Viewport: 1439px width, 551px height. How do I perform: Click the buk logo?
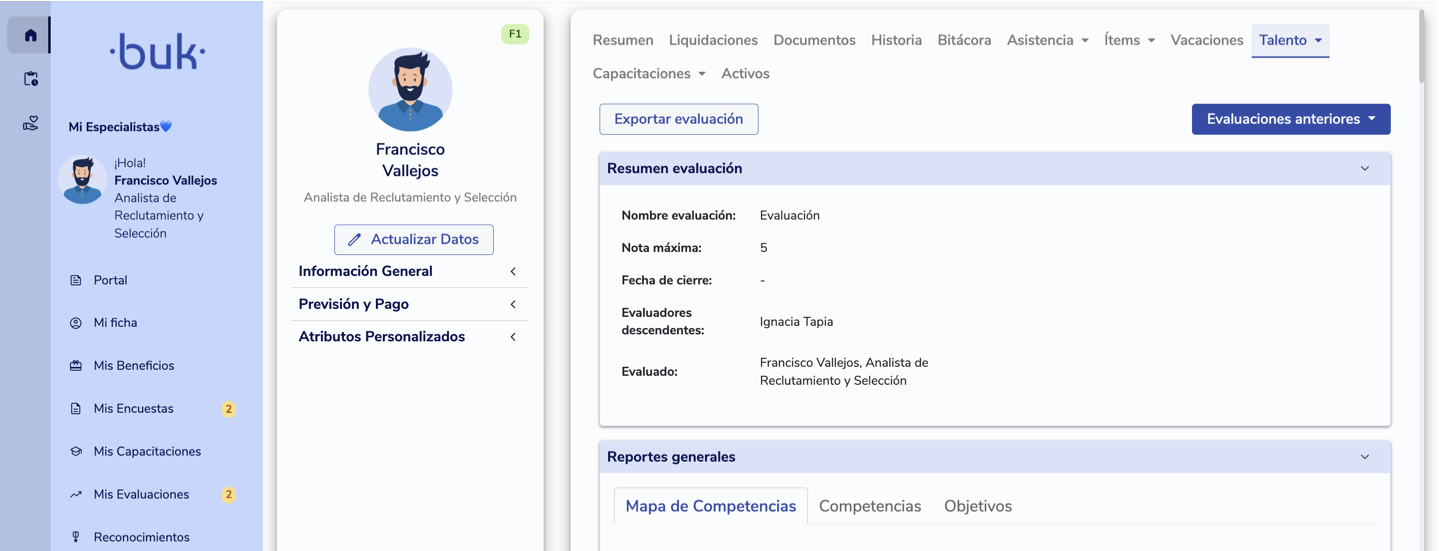pyautogui.click(x=157, y=52)
